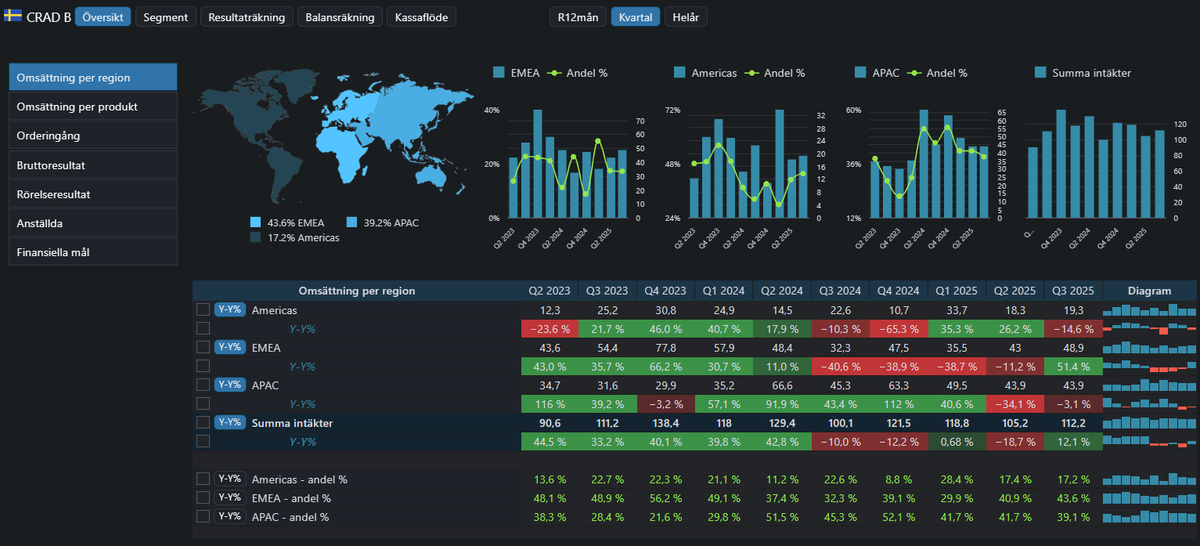Viewport: 1200px width, 546px height.
Task: Click the Omsättning per region table header
Action: (x=357, y=291)
